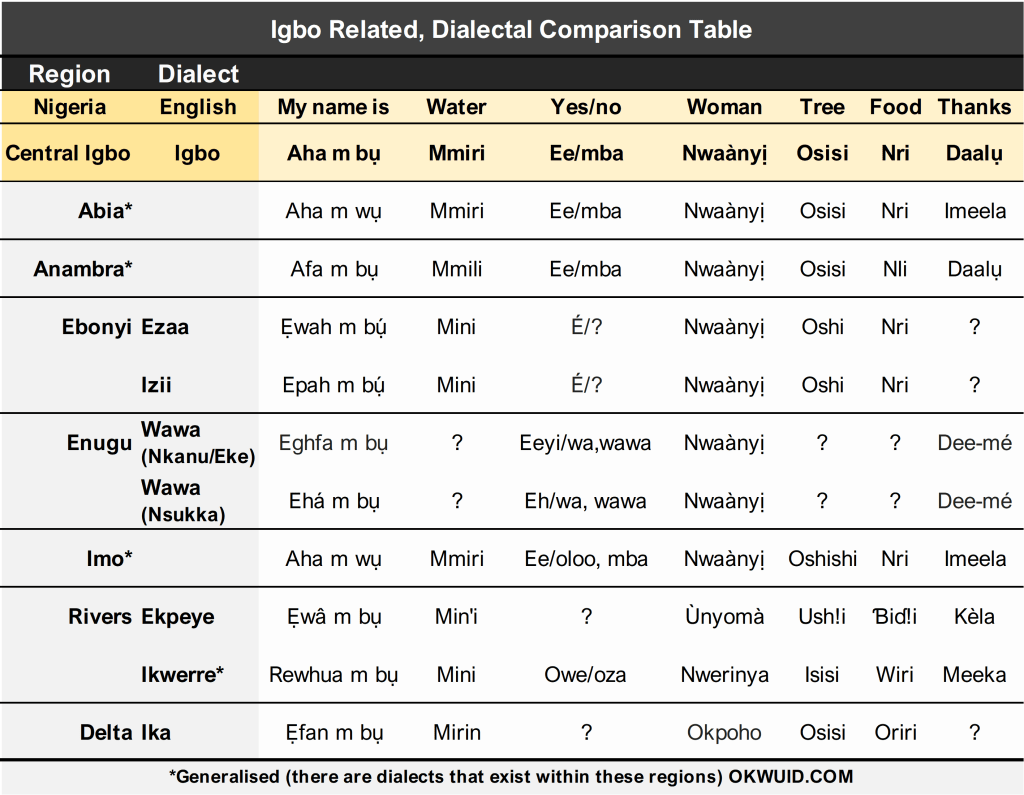Click the 'My name is' column heading
This screenshot has height=795, width=1024.
click(333, 106)
